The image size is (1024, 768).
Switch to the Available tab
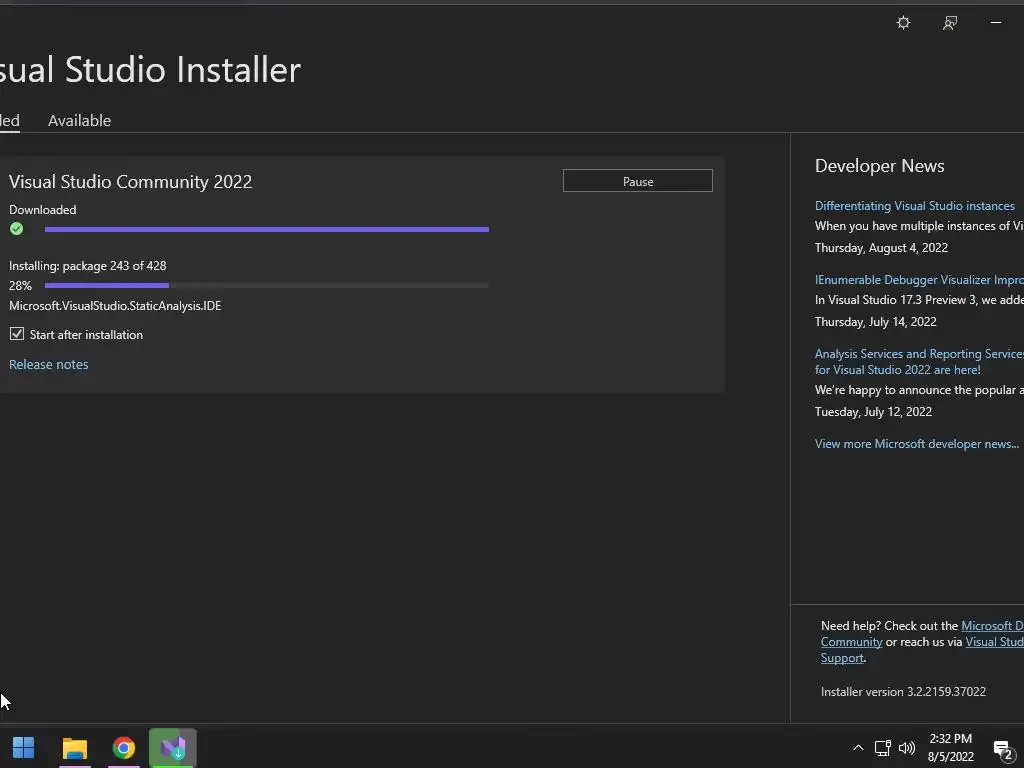coord(80,121)
